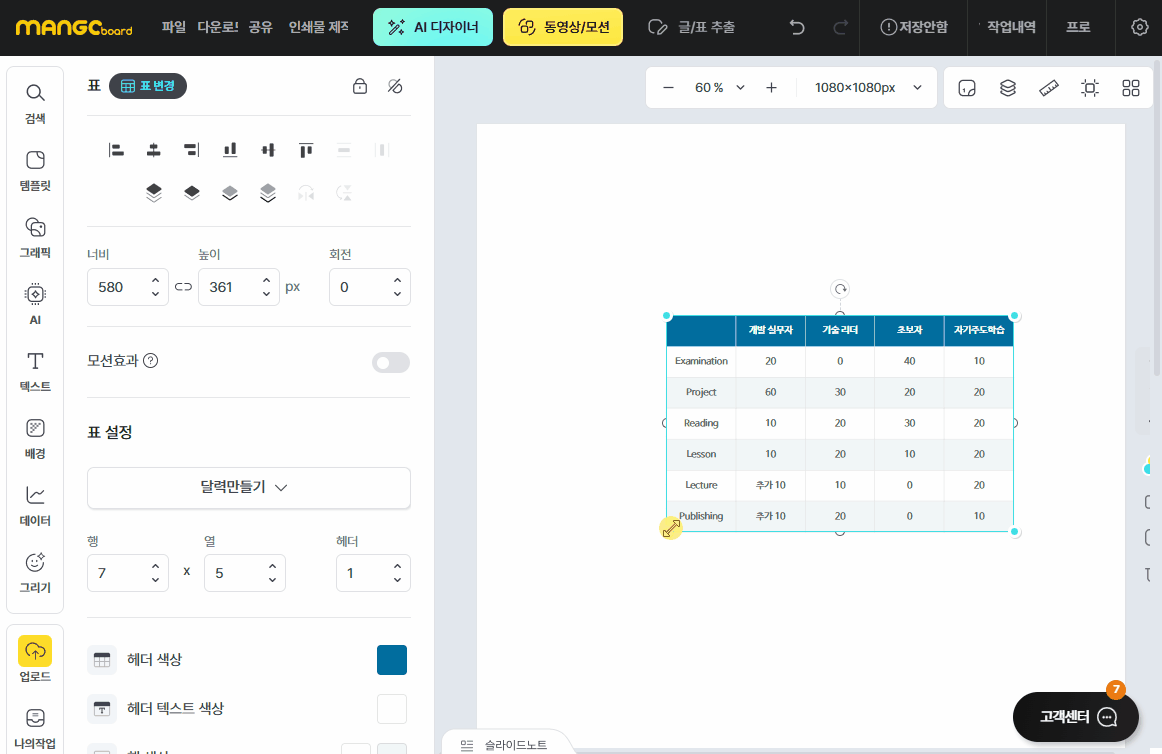Open the 60% zoom level dropdown

pos(720,88)
